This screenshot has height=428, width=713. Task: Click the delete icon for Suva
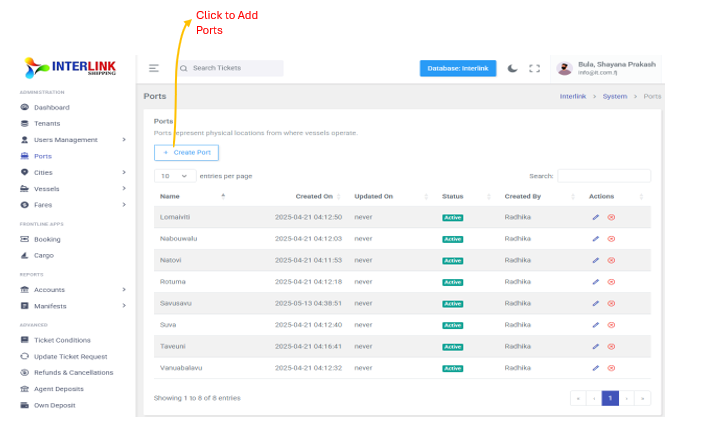point(611,325)
